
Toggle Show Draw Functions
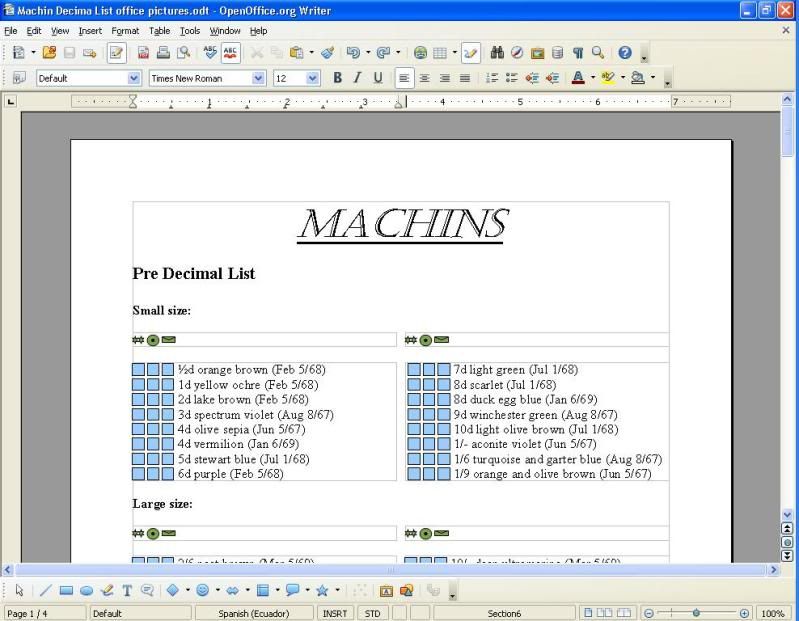click(x=470, y=52)
